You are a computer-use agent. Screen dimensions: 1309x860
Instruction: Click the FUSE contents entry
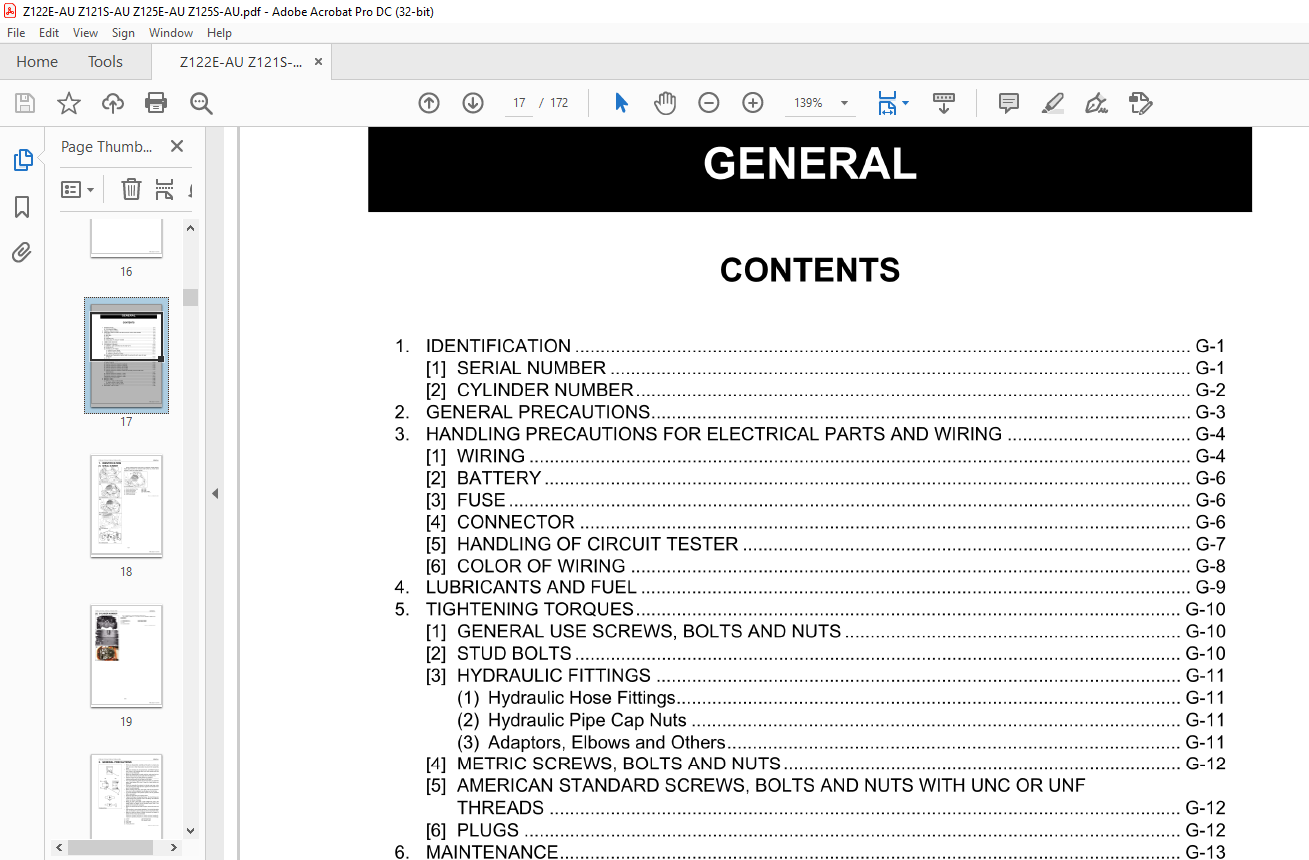[826, 500]
